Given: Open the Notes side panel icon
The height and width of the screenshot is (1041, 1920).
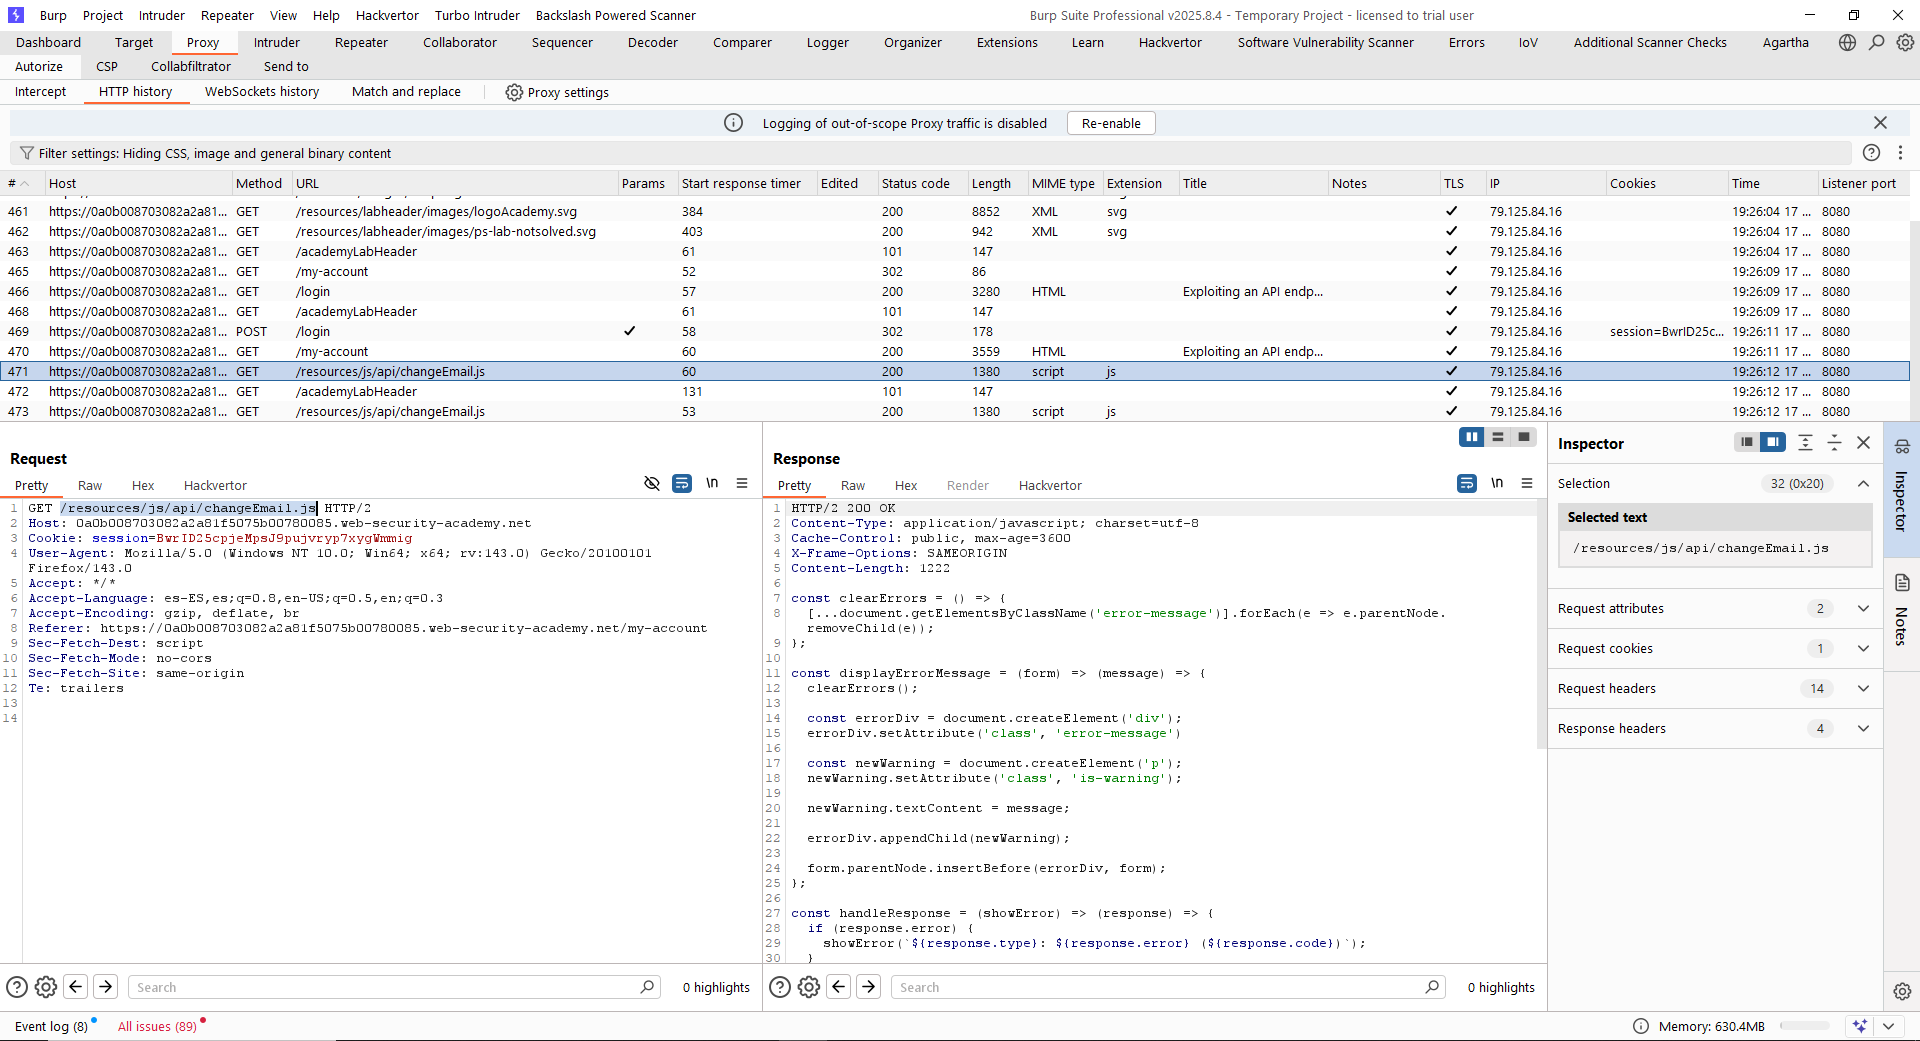Looking at the screenshot, I should [1901, 583].
